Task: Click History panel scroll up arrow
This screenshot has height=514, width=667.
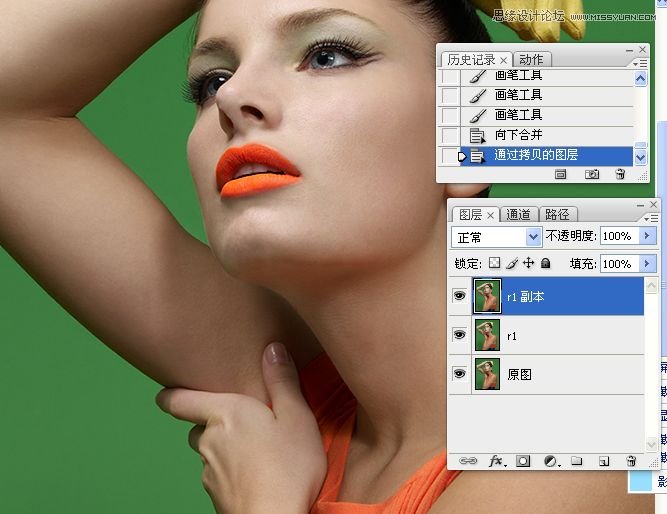Action: coord(640,79)
